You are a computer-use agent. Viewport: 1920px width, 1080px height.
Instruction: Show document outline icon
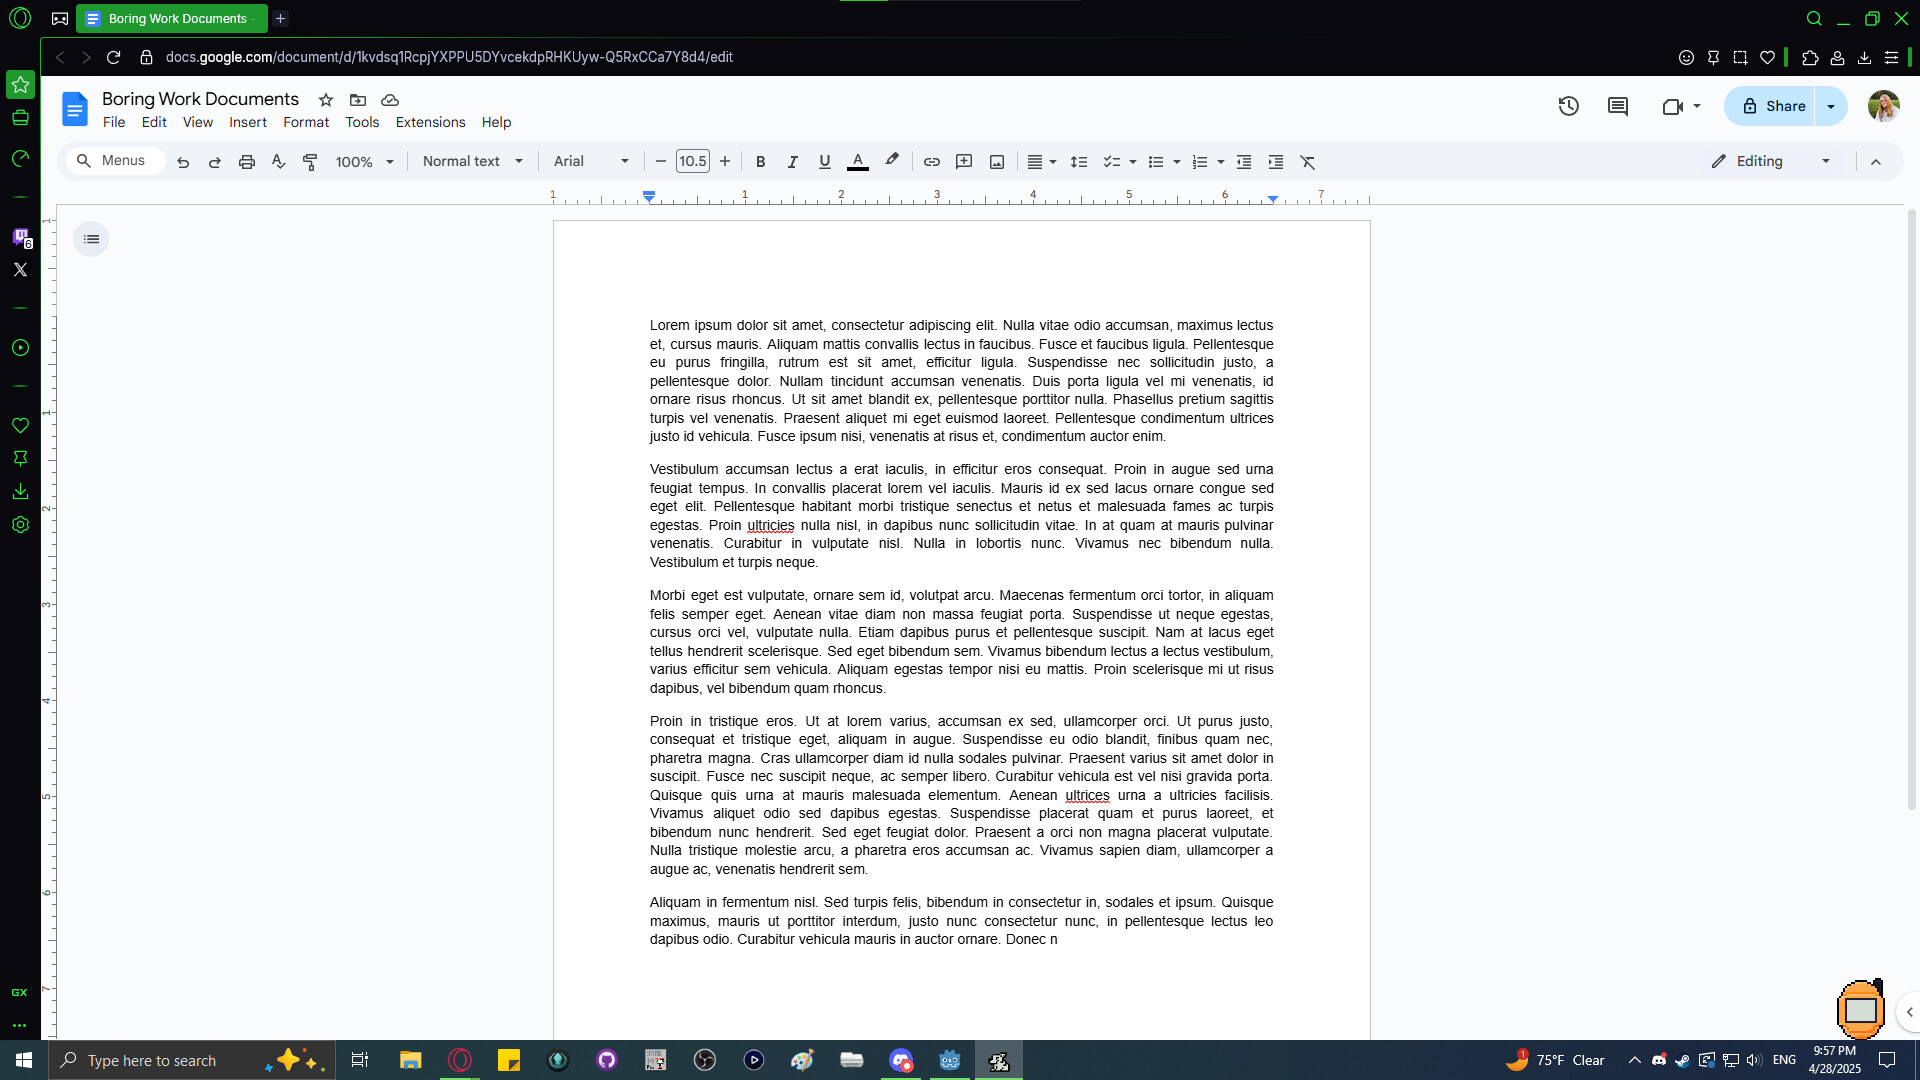tap(91, 239)
